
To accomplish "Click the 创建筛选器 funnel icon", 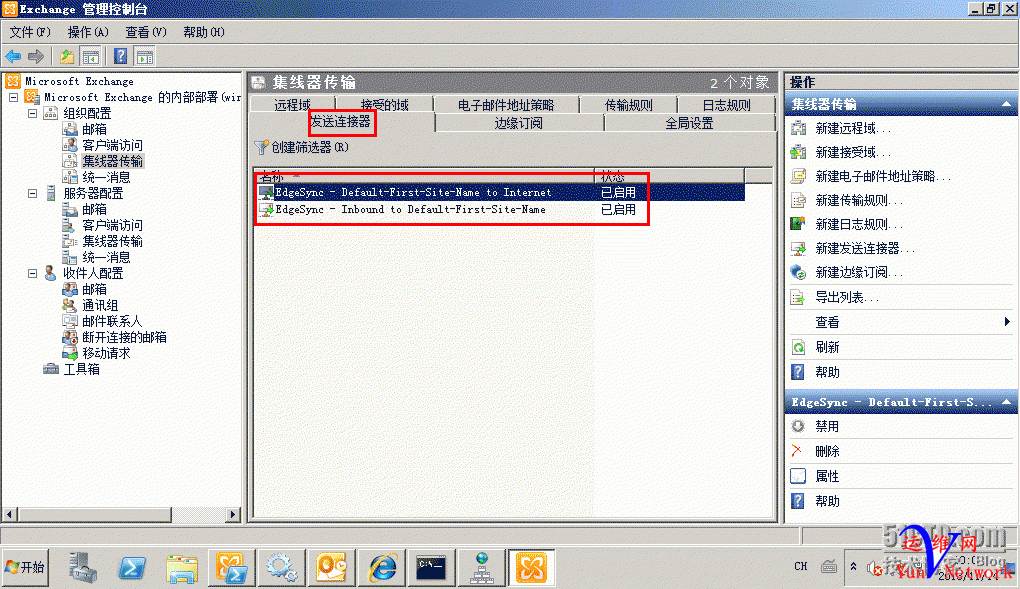I will [262, 148].
